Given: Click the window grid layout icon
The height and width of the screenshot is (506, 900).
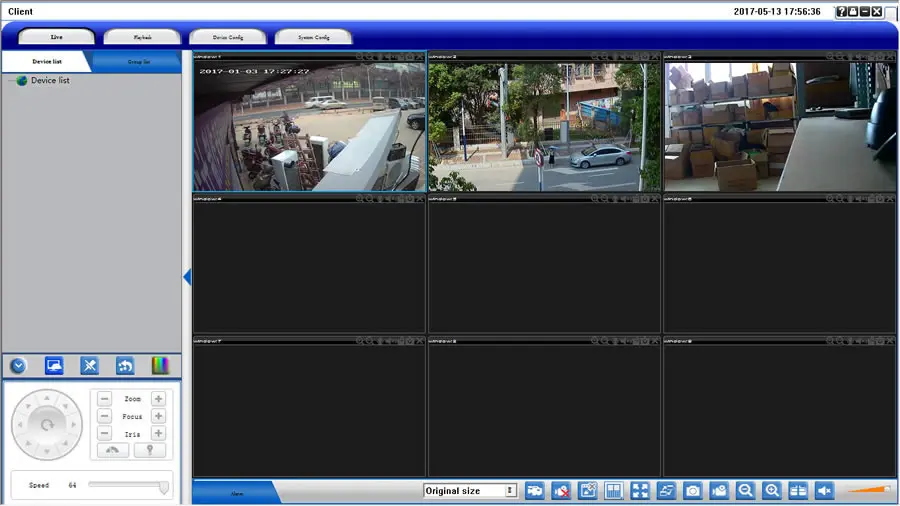Looking at the screenshot, I should [614, 491].
